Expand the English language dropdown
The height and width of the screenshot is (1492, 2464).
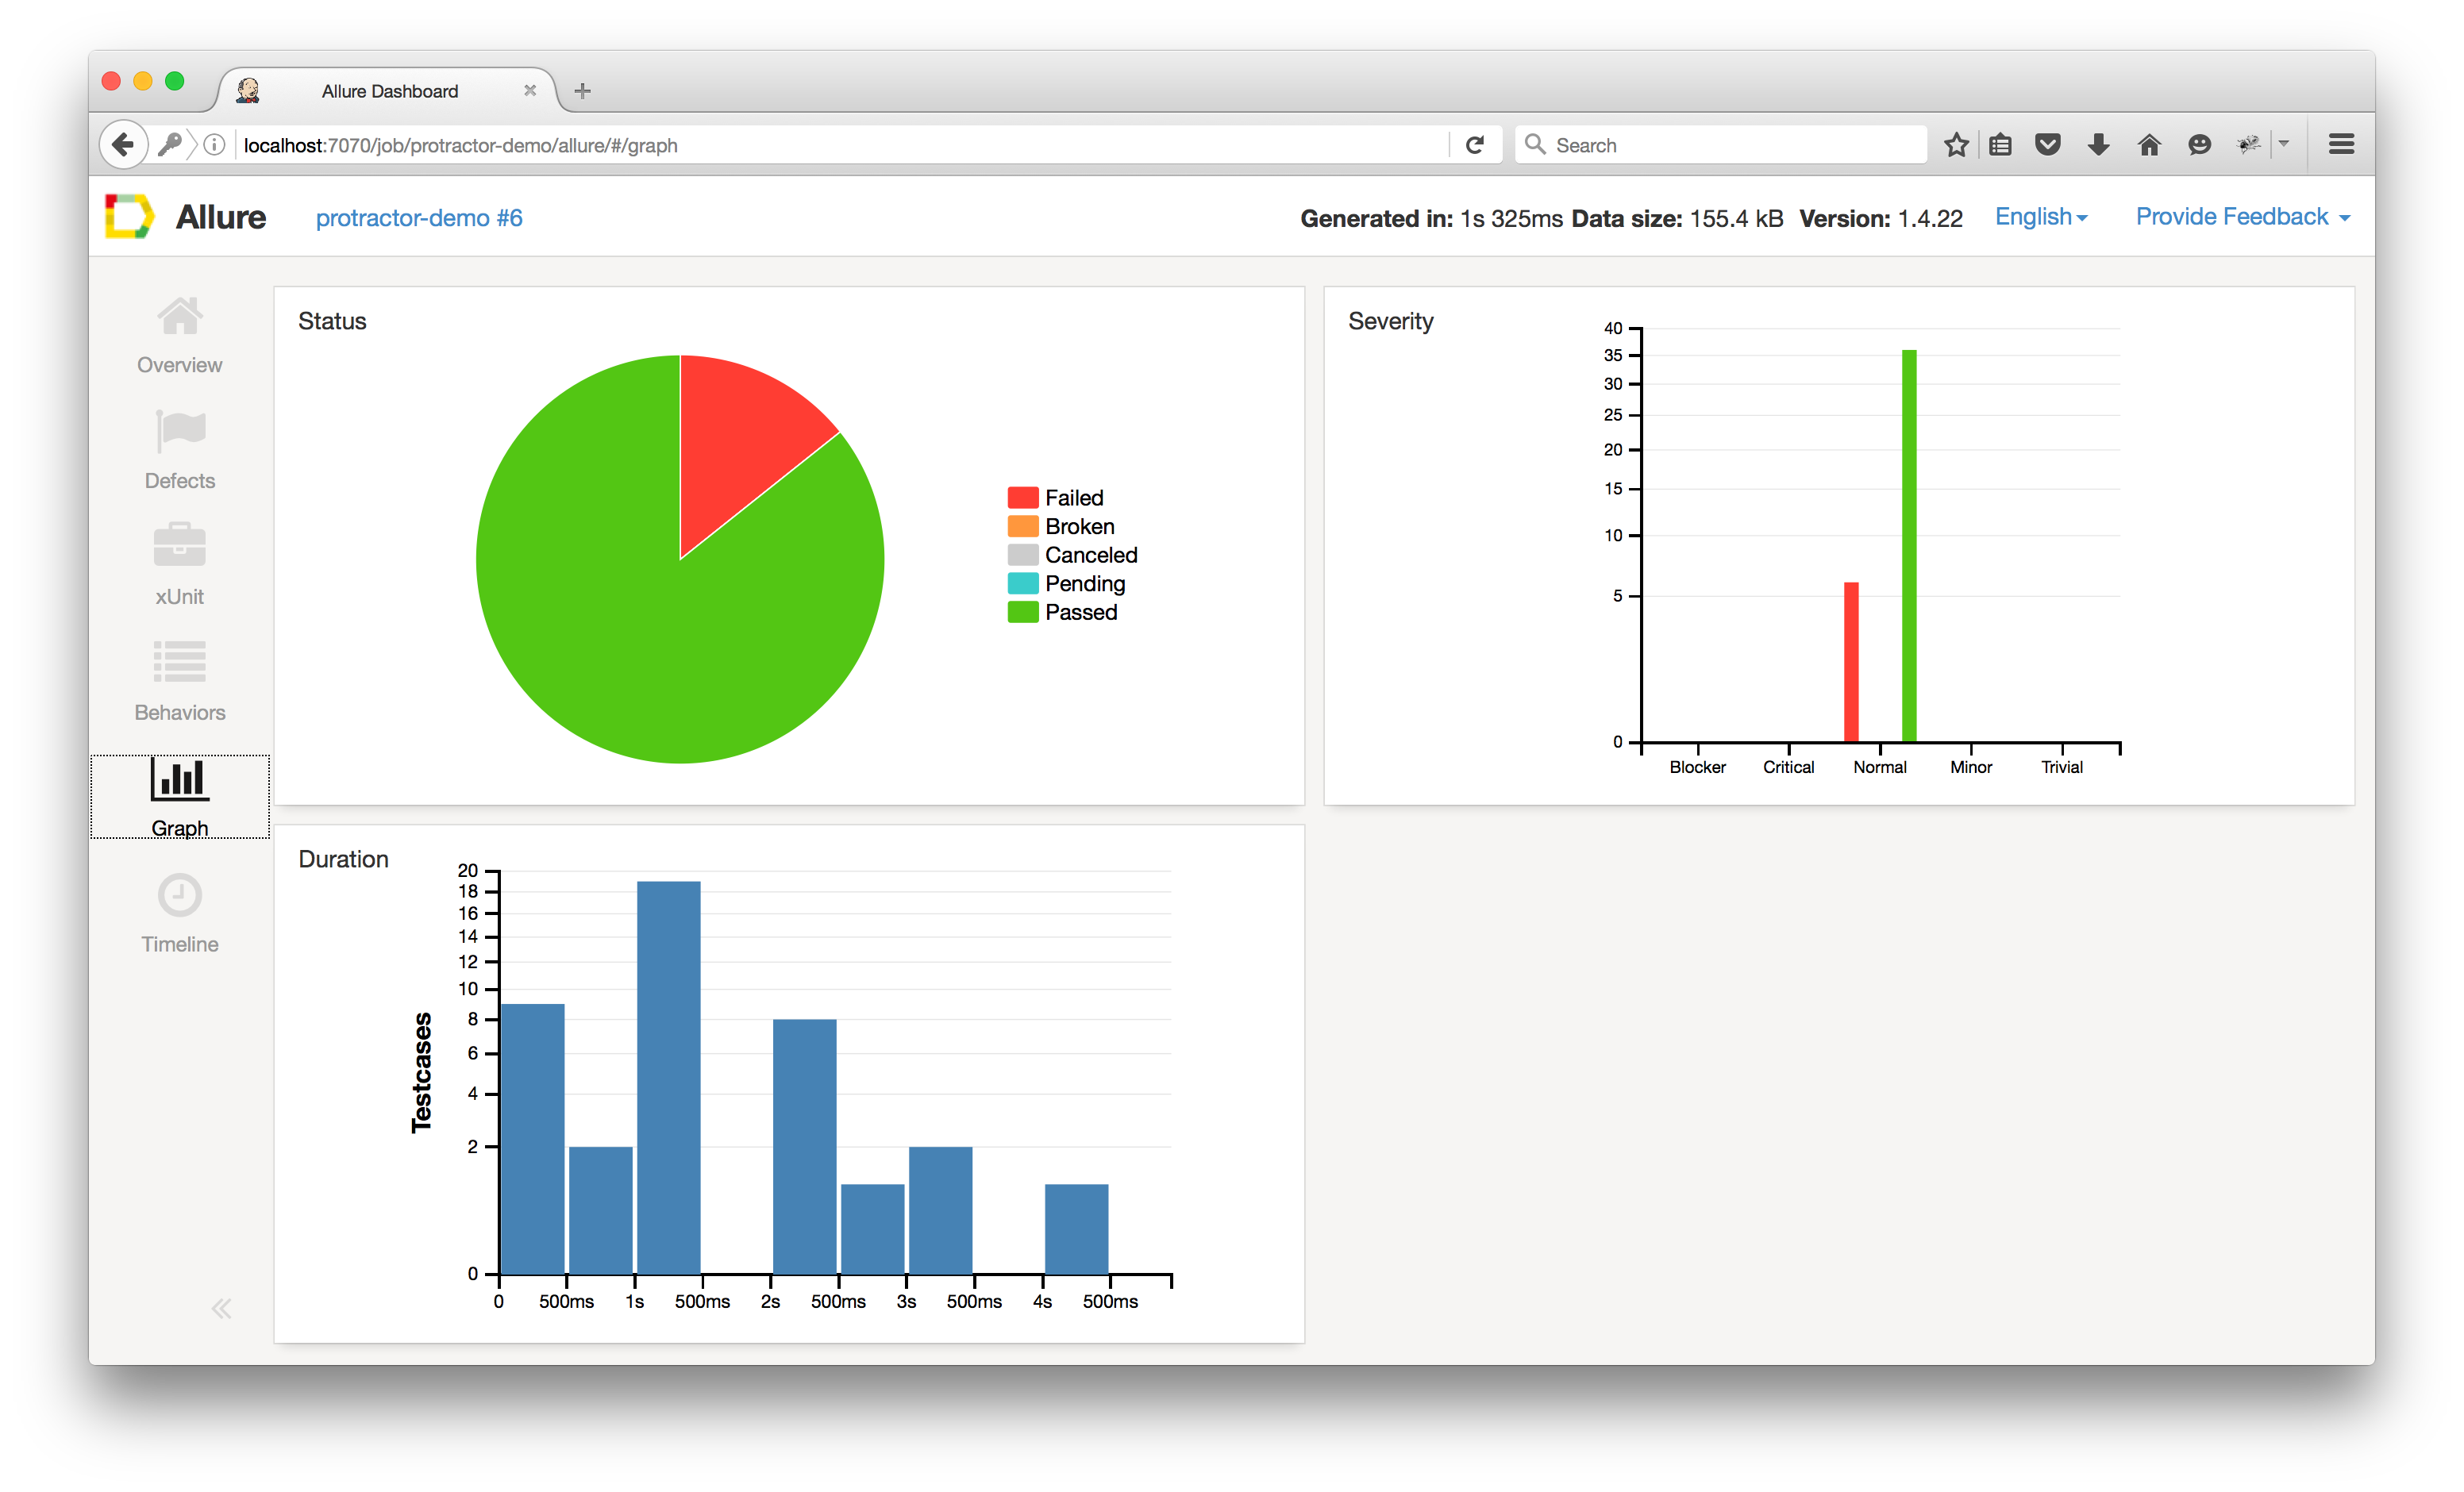(x=2040, y=217)
